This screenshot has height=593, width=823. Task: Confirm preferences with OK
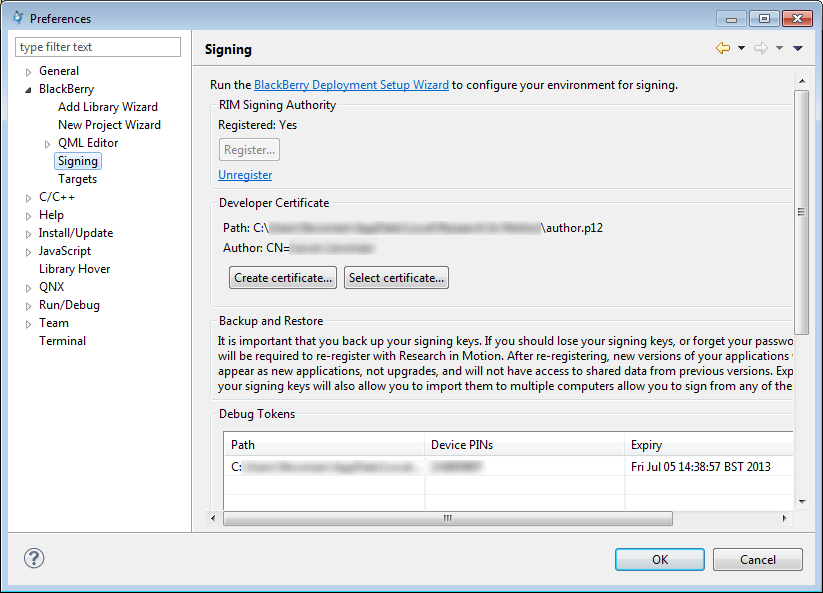click(660, 559)
